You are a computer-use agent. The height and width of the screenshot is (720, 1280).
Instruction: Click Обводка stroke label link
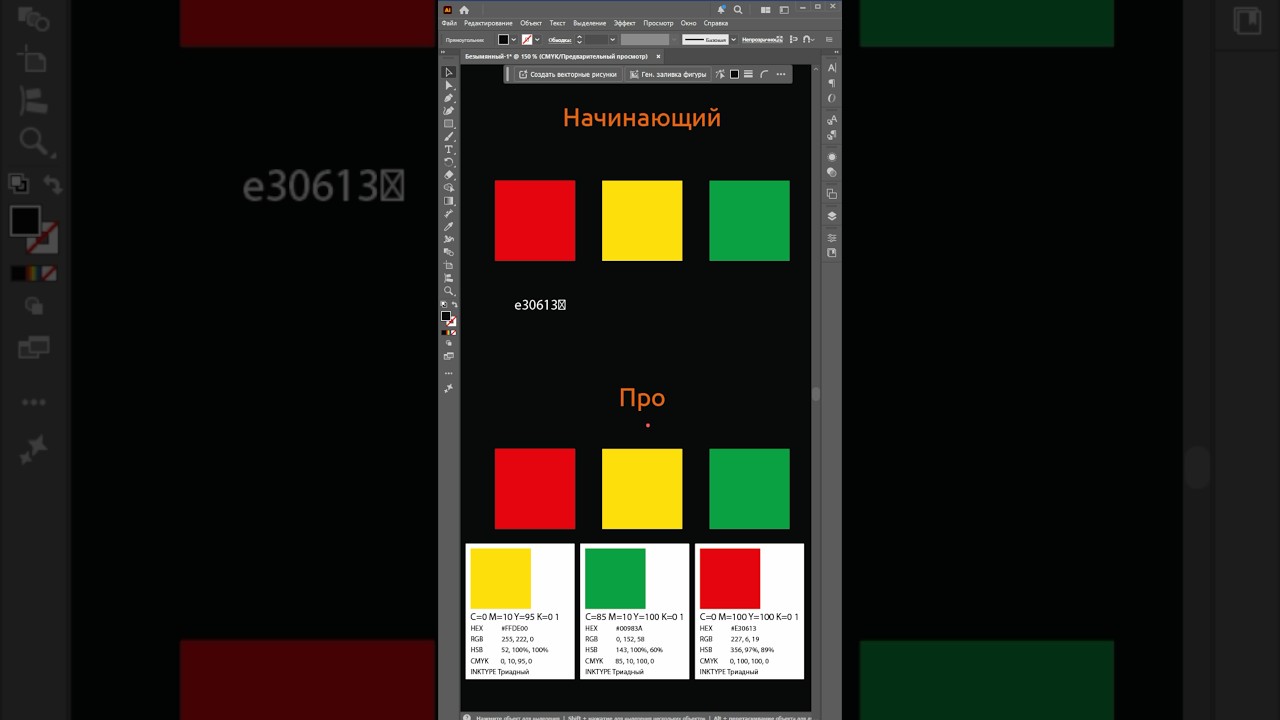point(560,40)
